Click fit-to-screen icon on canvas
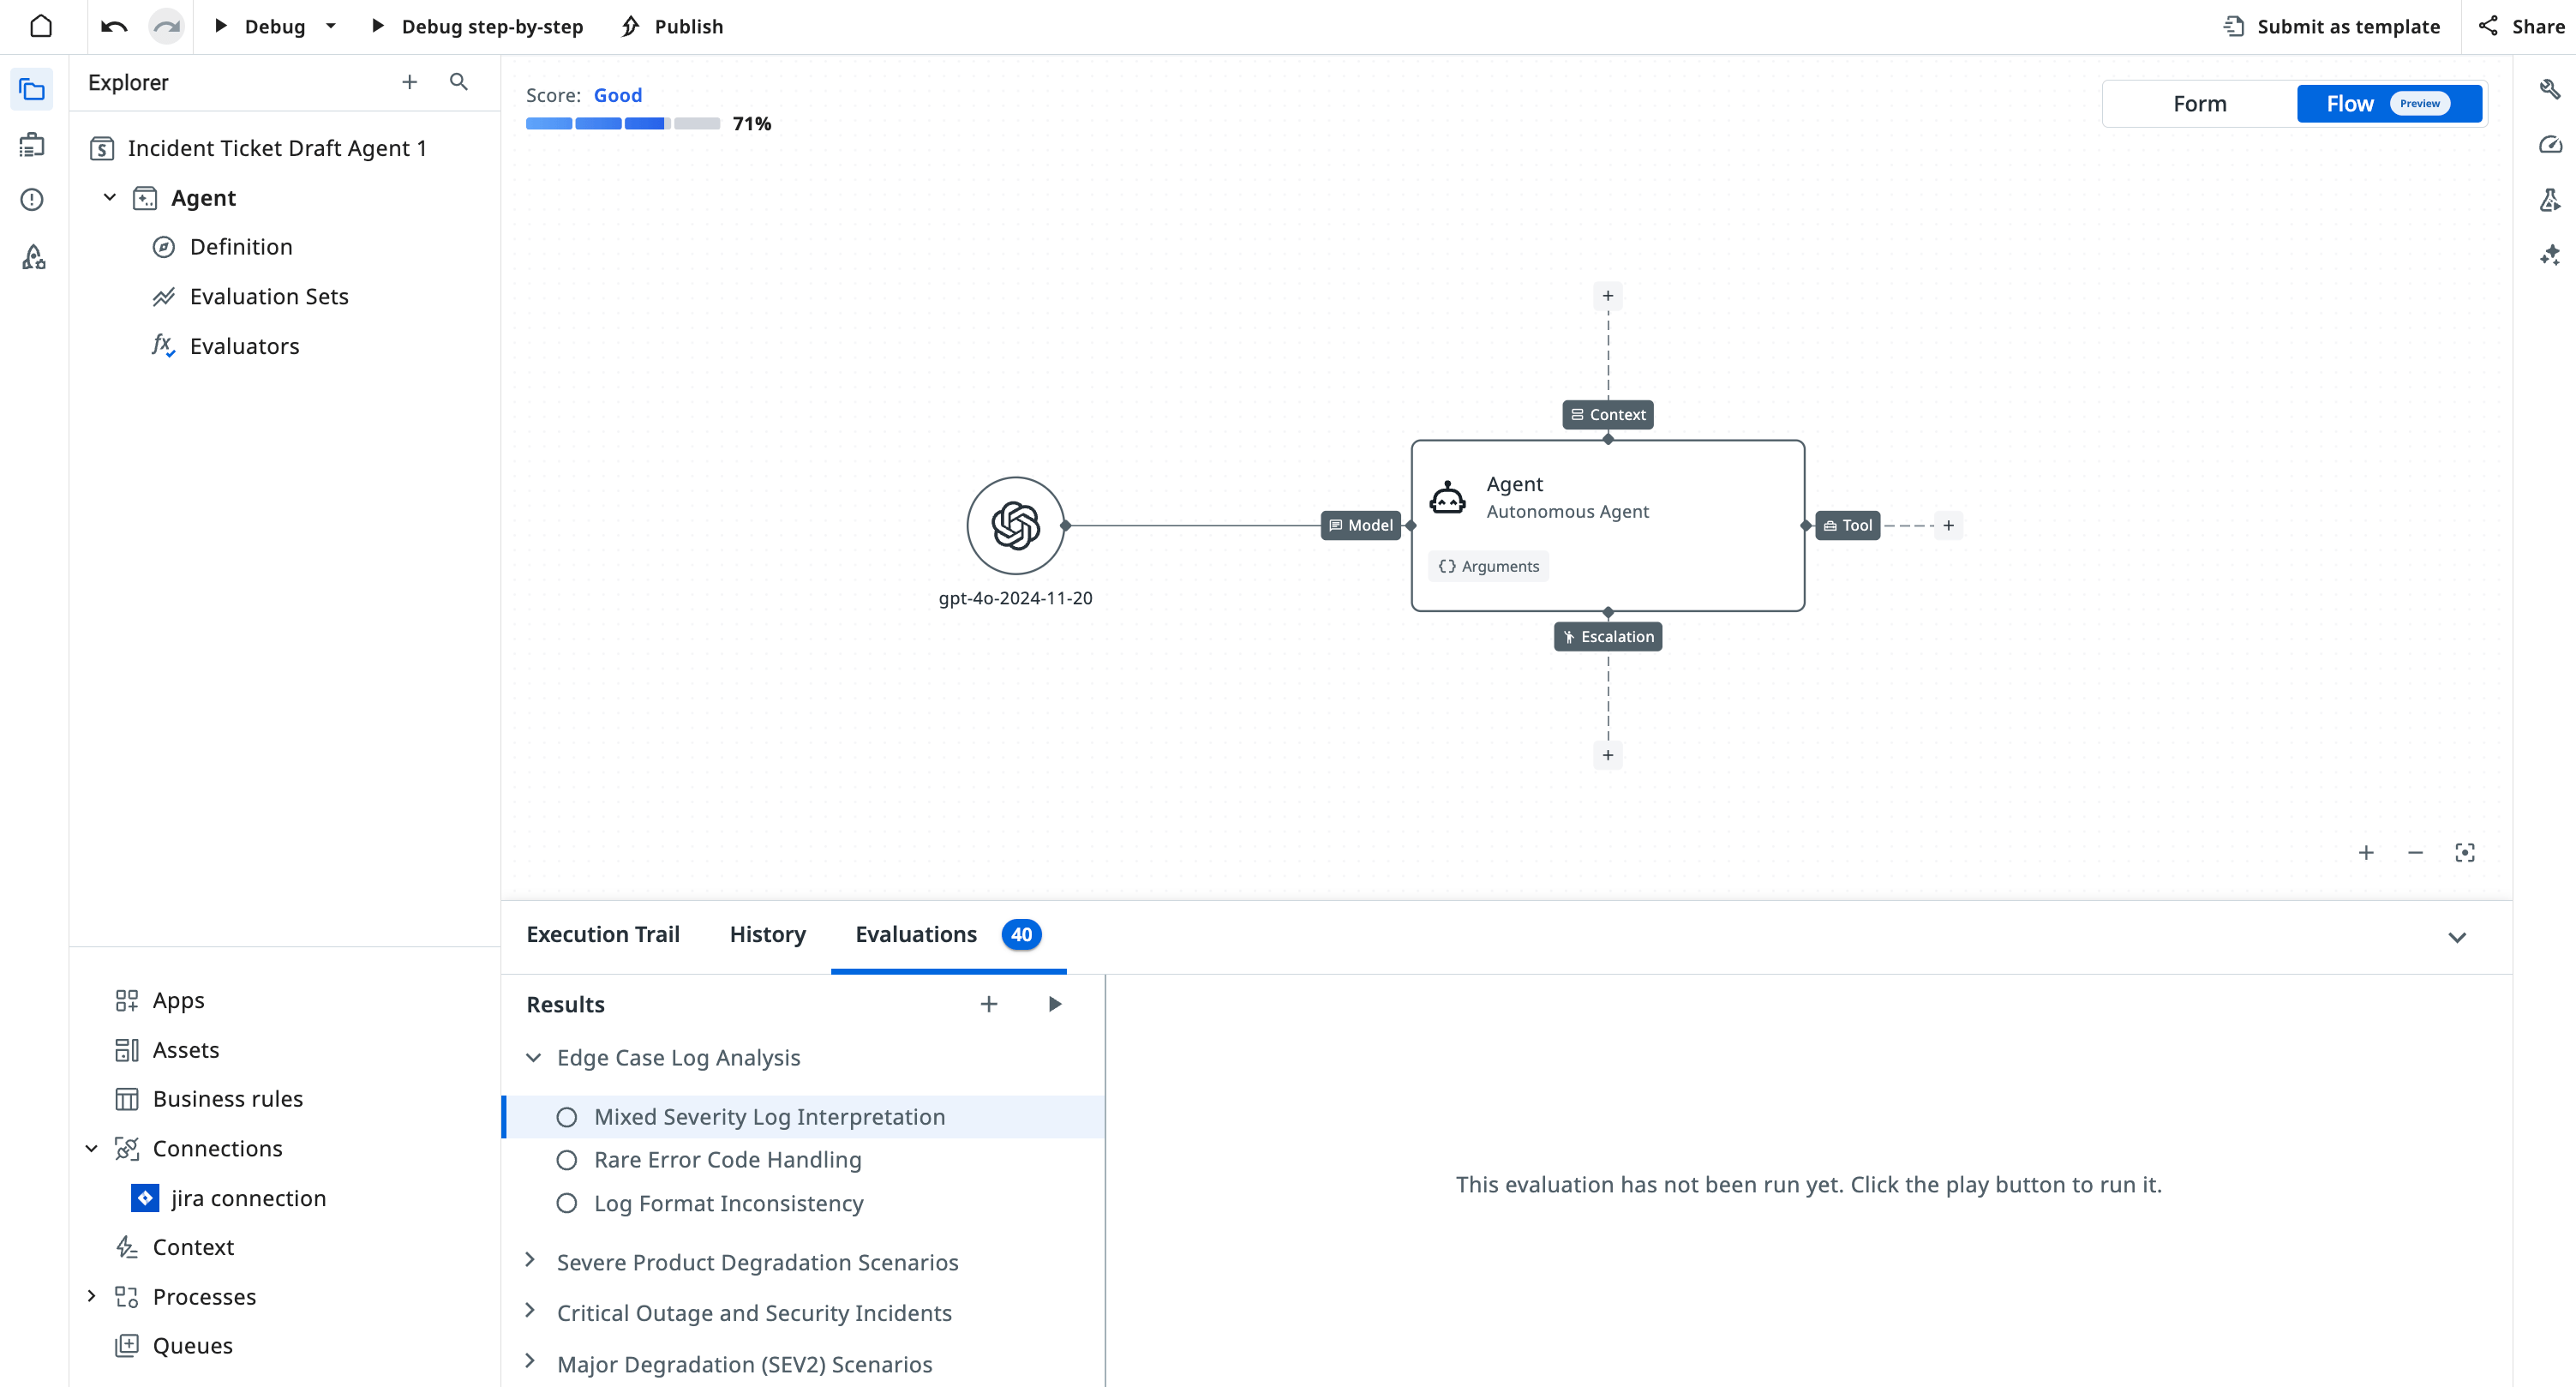 2464,852
